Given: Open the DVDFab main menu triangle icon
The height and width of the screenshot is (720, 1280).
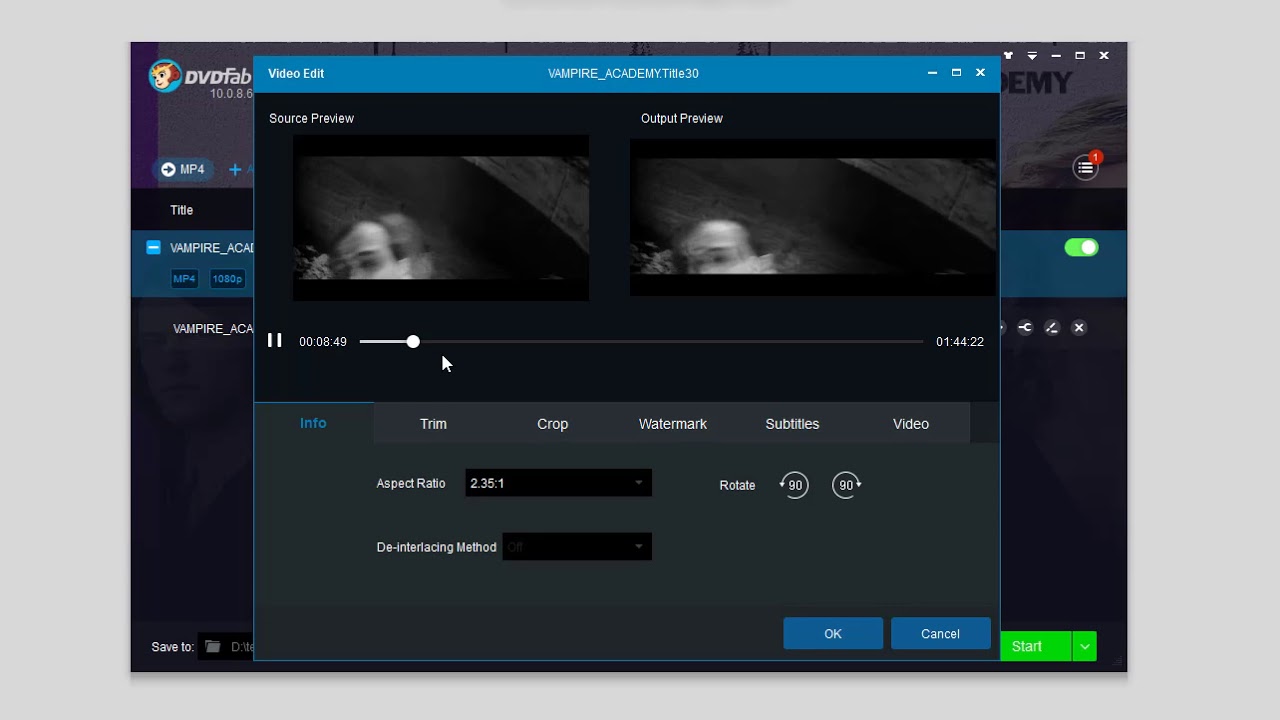Looking at the screenshot, I should (1032, 56).
